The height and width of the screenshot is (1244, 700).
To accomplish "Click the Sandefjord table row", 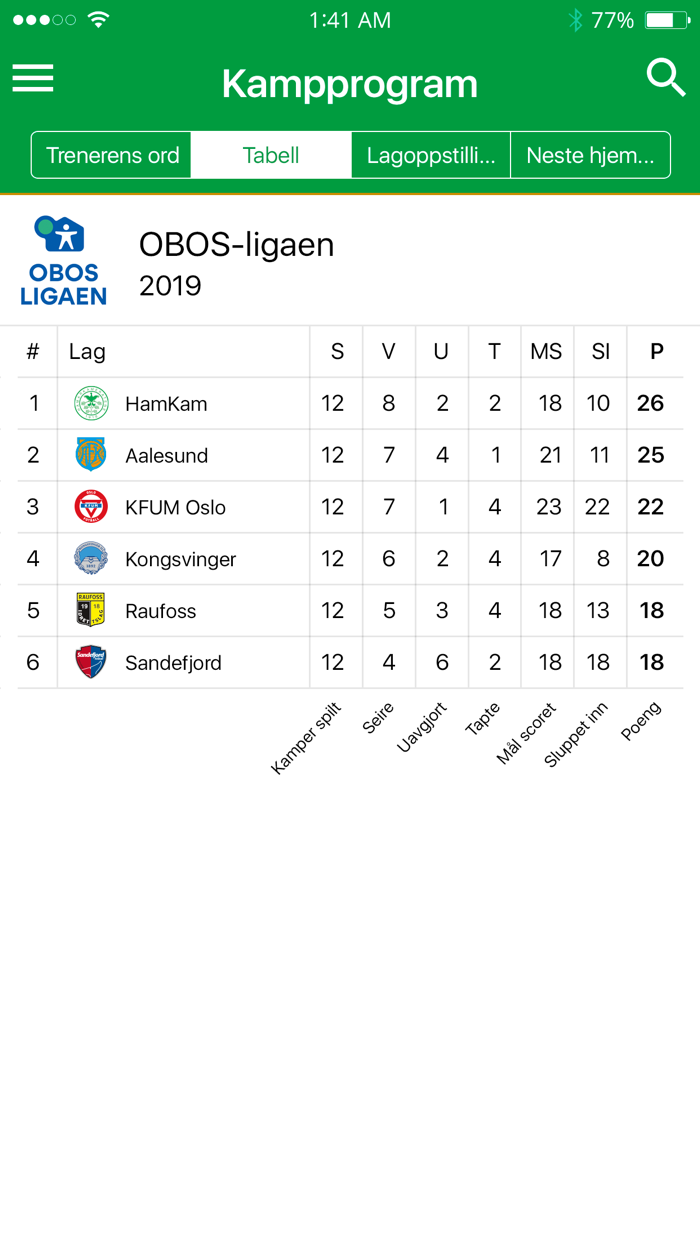I will point(350,662).
